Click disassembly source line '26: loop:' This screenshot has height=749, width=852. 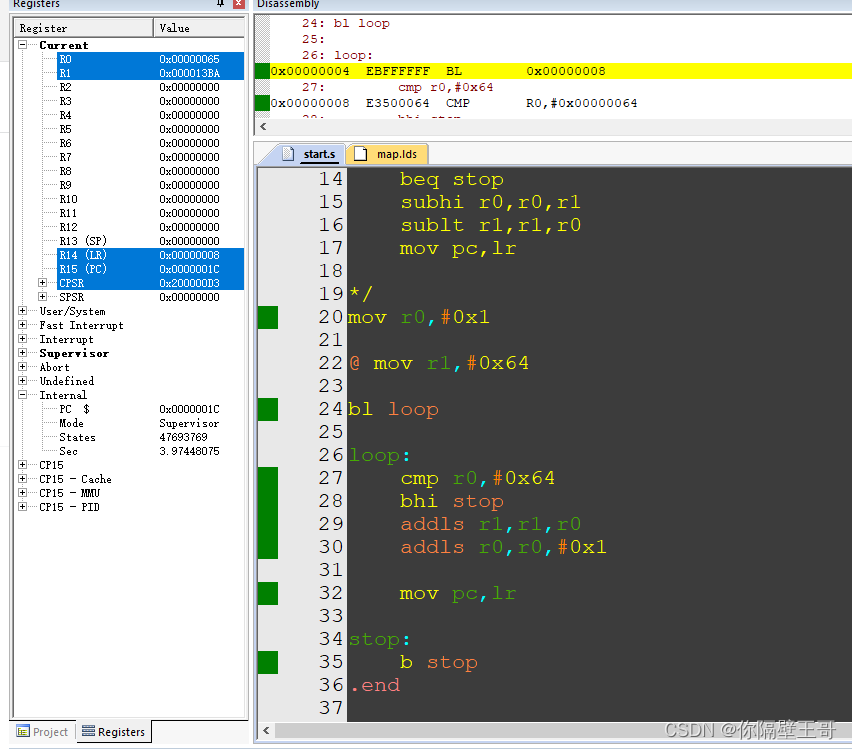(337, 55)
